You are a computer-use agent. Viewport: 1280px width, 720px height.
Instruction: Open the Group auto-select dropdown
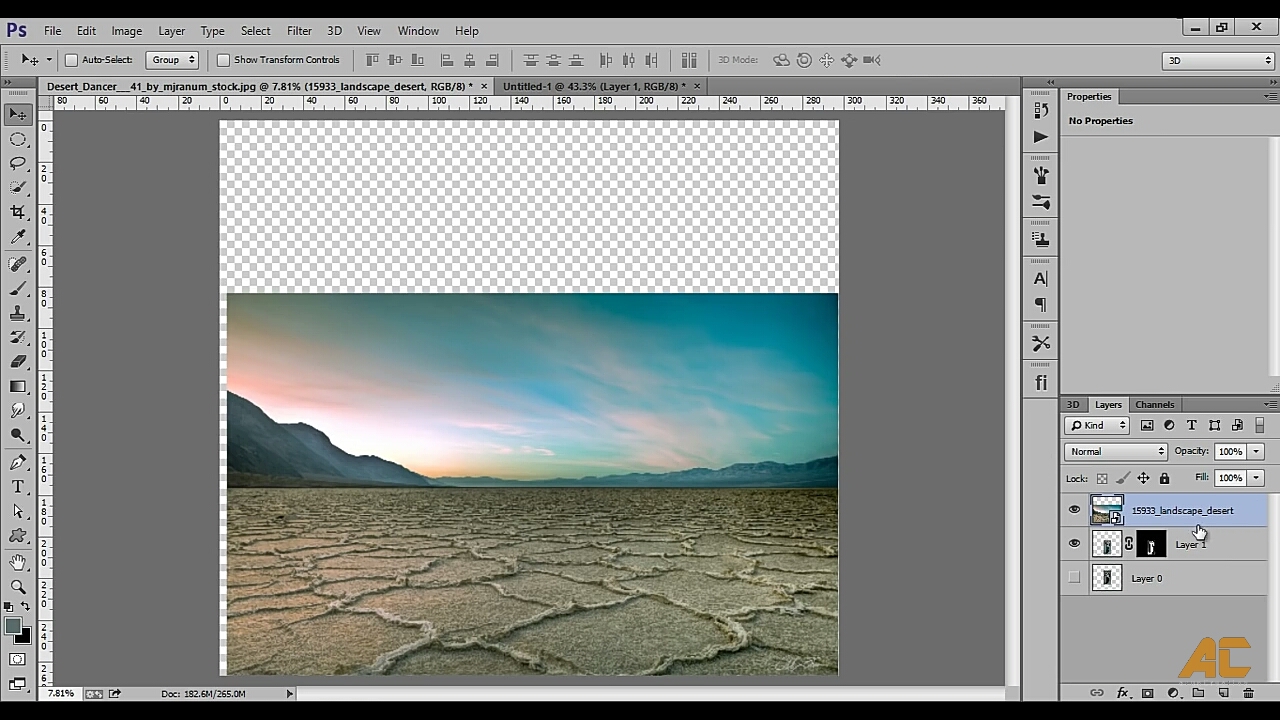coord(172,60)
